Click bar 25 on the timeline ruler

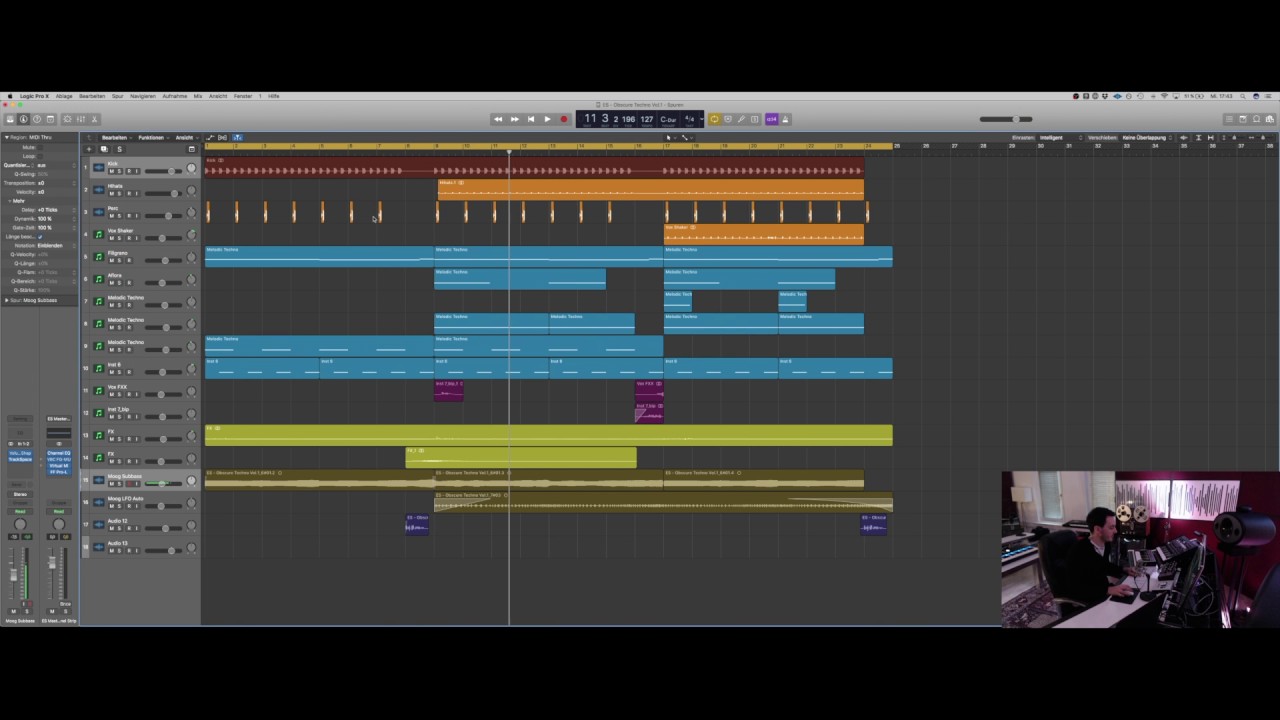(897, 146)
